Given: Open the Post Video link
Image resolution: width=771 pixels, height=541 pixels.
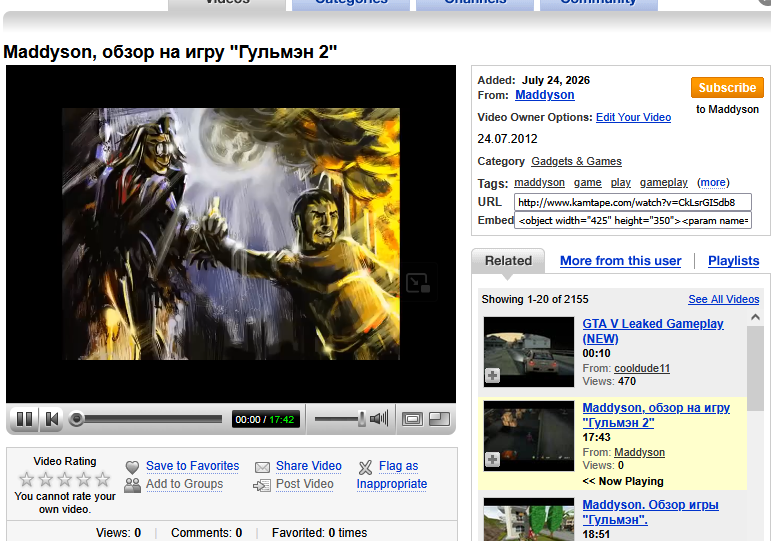Looking at the screenshot, I should click(305, 484).
